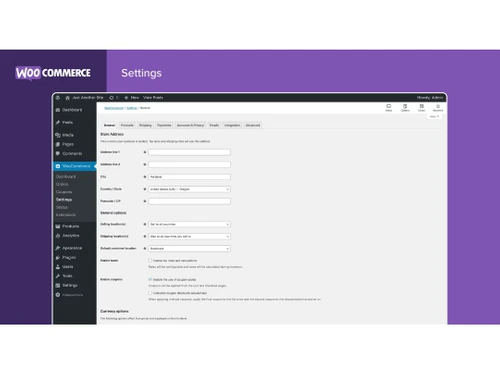
Task: Open the Default customer location dropdown
Action: pos(189,249)
